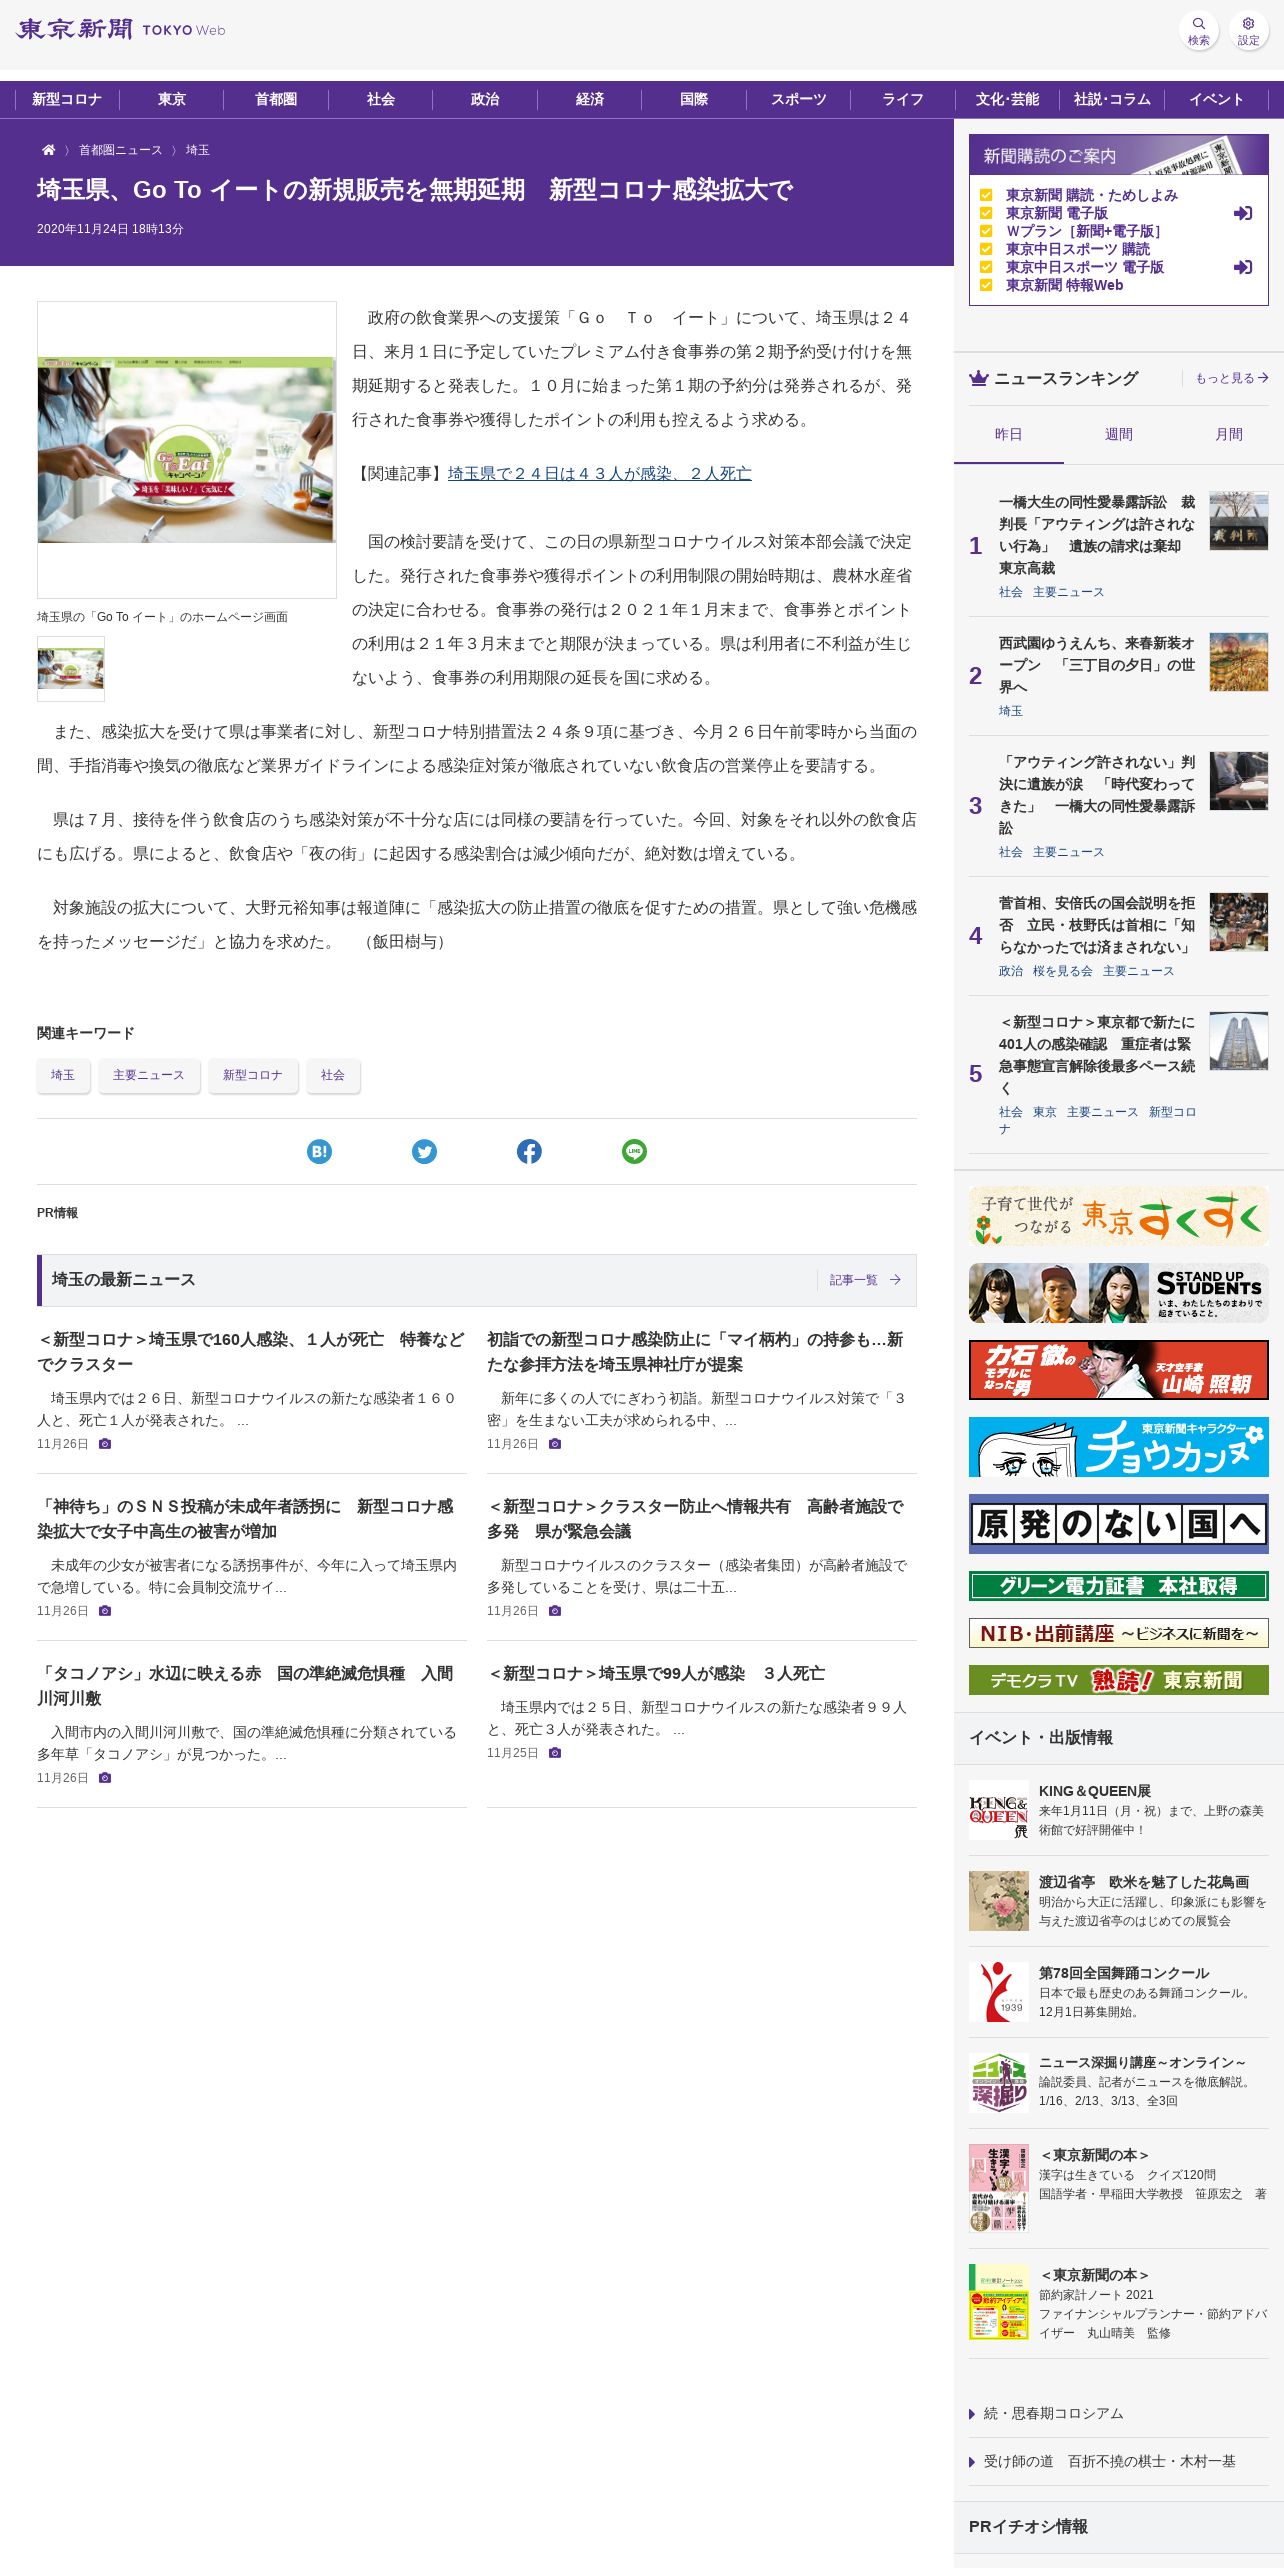Click 首都圏ニュース in the breadcrumb
Screen dimensions: 1284x2568
coord(120,150)
